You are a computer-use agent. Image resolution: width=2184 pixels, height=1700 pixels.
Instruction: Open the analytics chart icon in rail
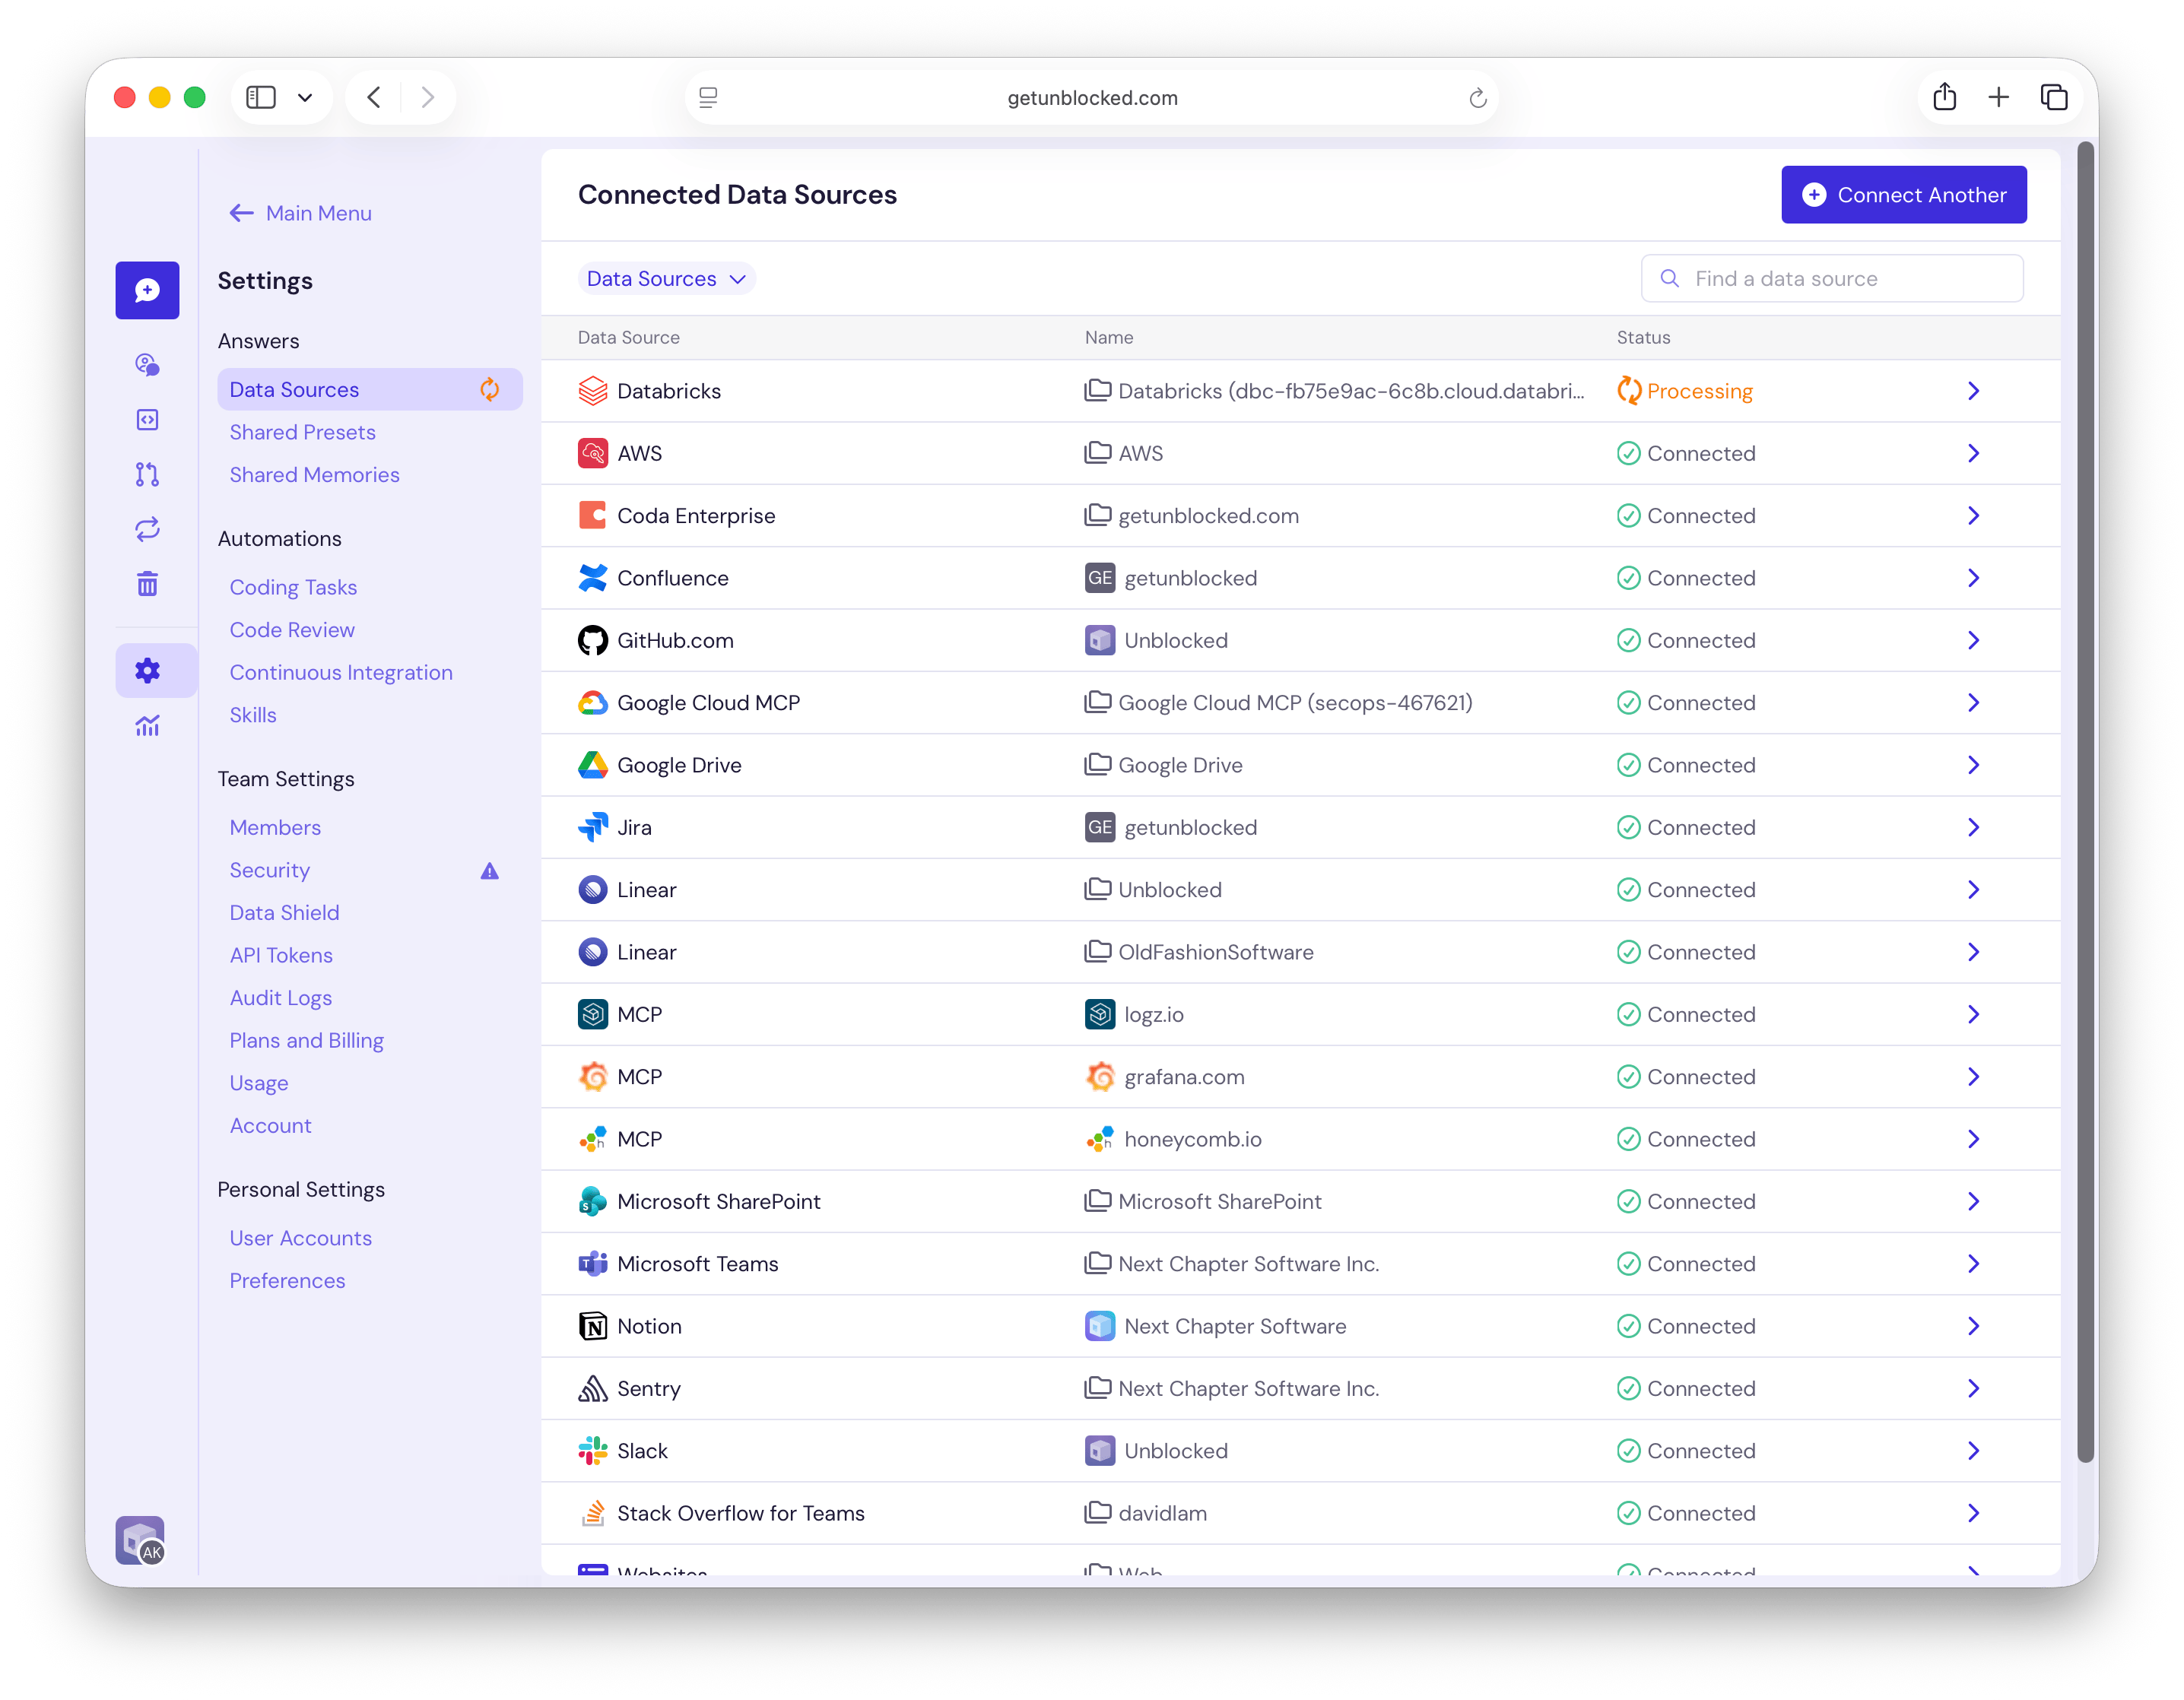coord(147,725)
